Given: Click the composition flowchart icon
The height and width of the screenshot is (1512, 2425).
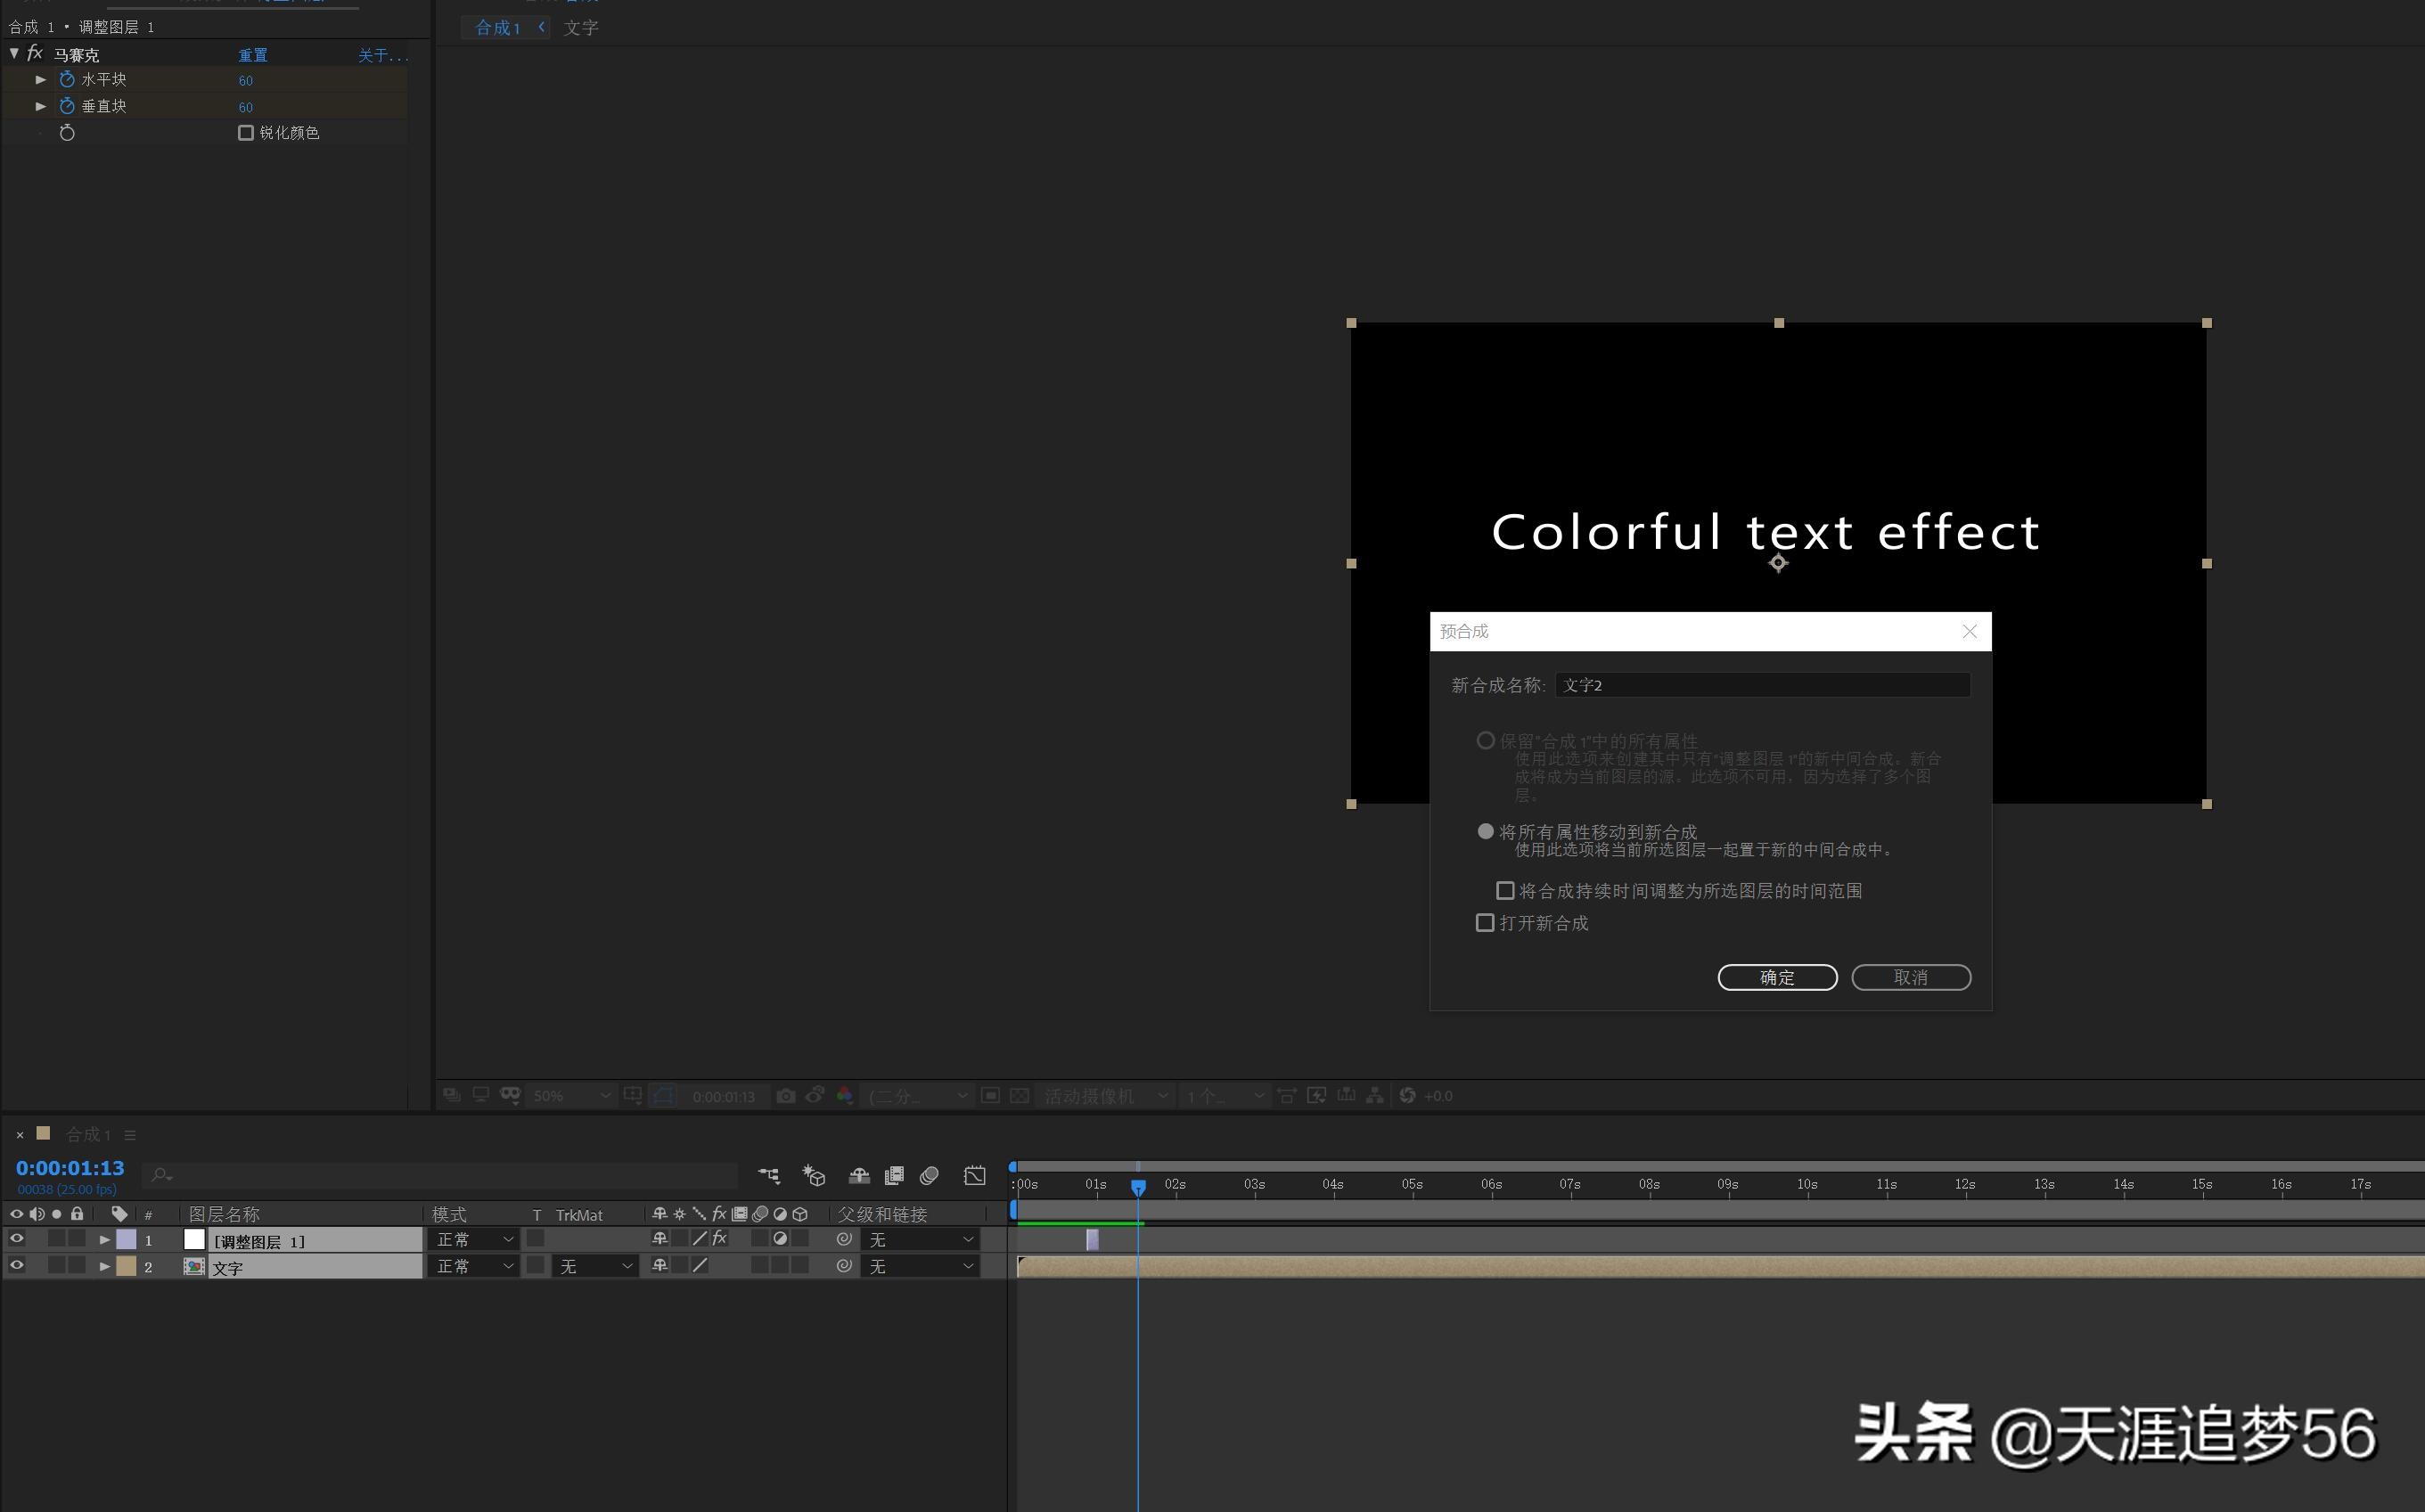Looking at the screenshot, I should click(x=770, y=1176).
